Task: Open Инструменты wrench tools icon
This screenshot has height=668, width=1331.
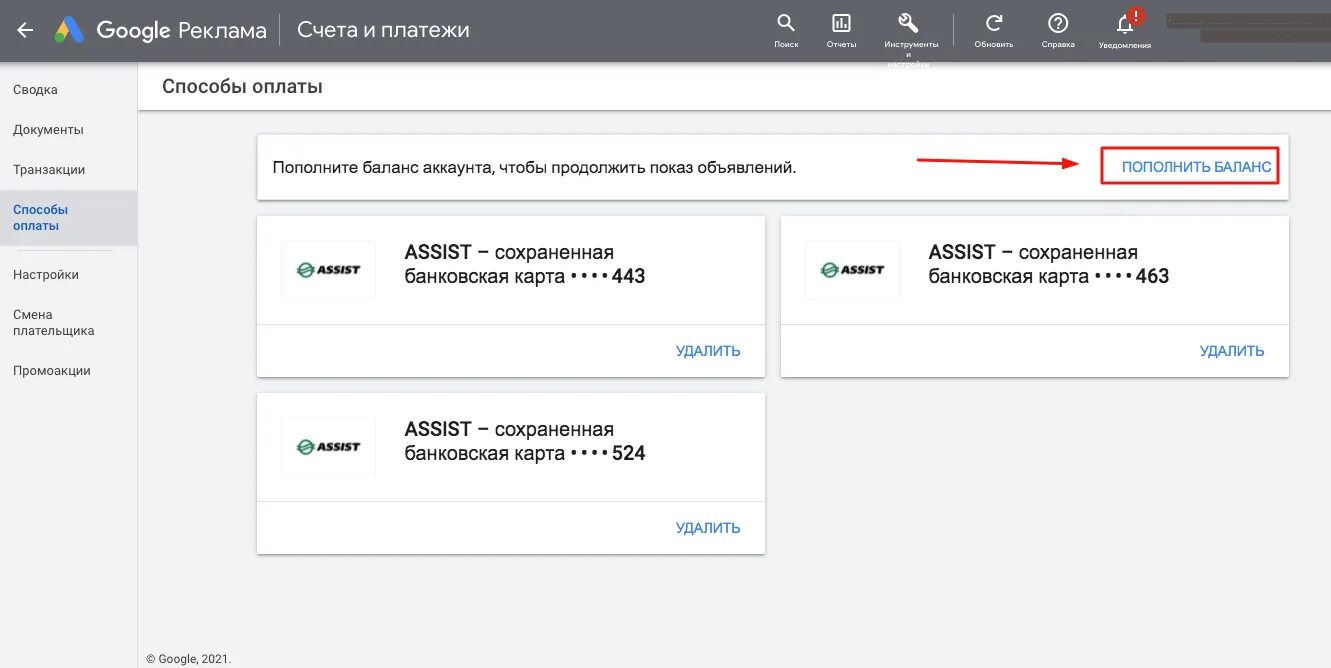Action: (909, 24)
